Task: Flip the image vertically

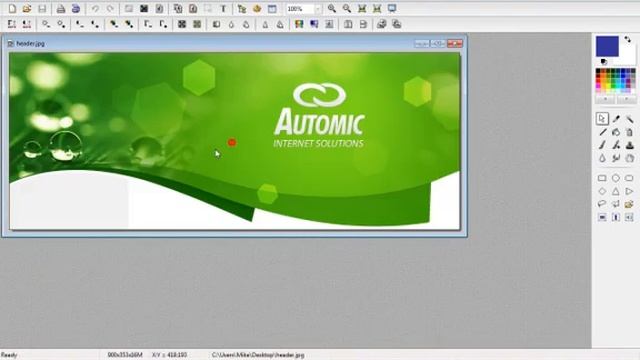Action: click(363, 24)
